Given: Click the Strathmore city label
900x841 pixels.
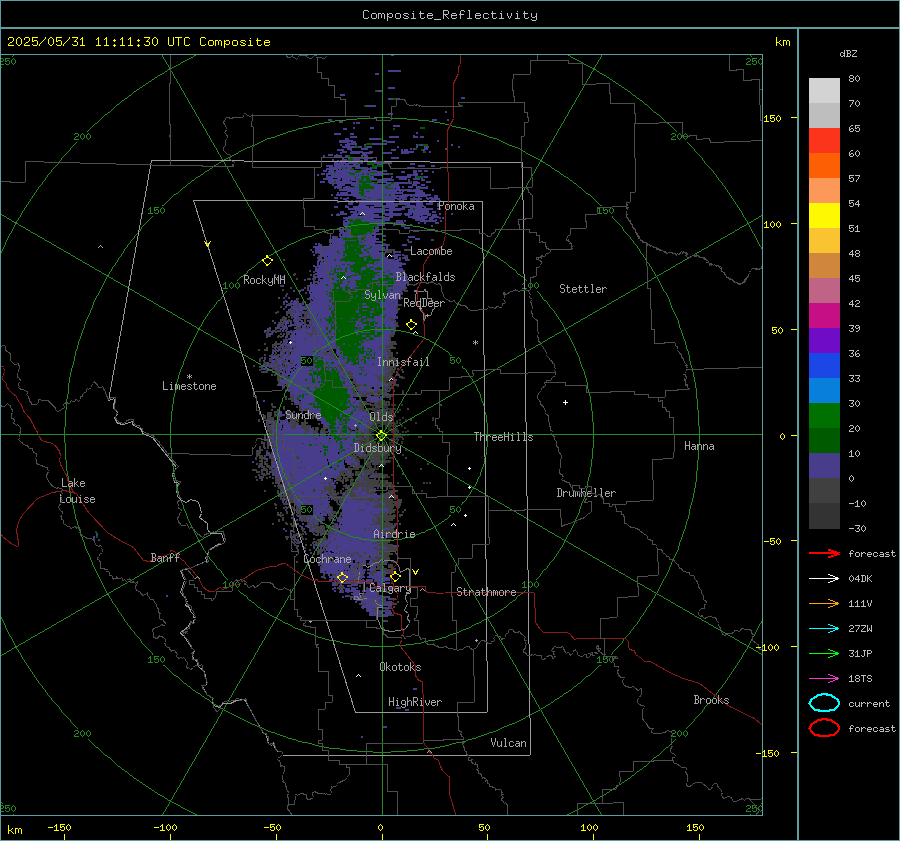Looking at the screenshot, I should click(x=486, y=592).
